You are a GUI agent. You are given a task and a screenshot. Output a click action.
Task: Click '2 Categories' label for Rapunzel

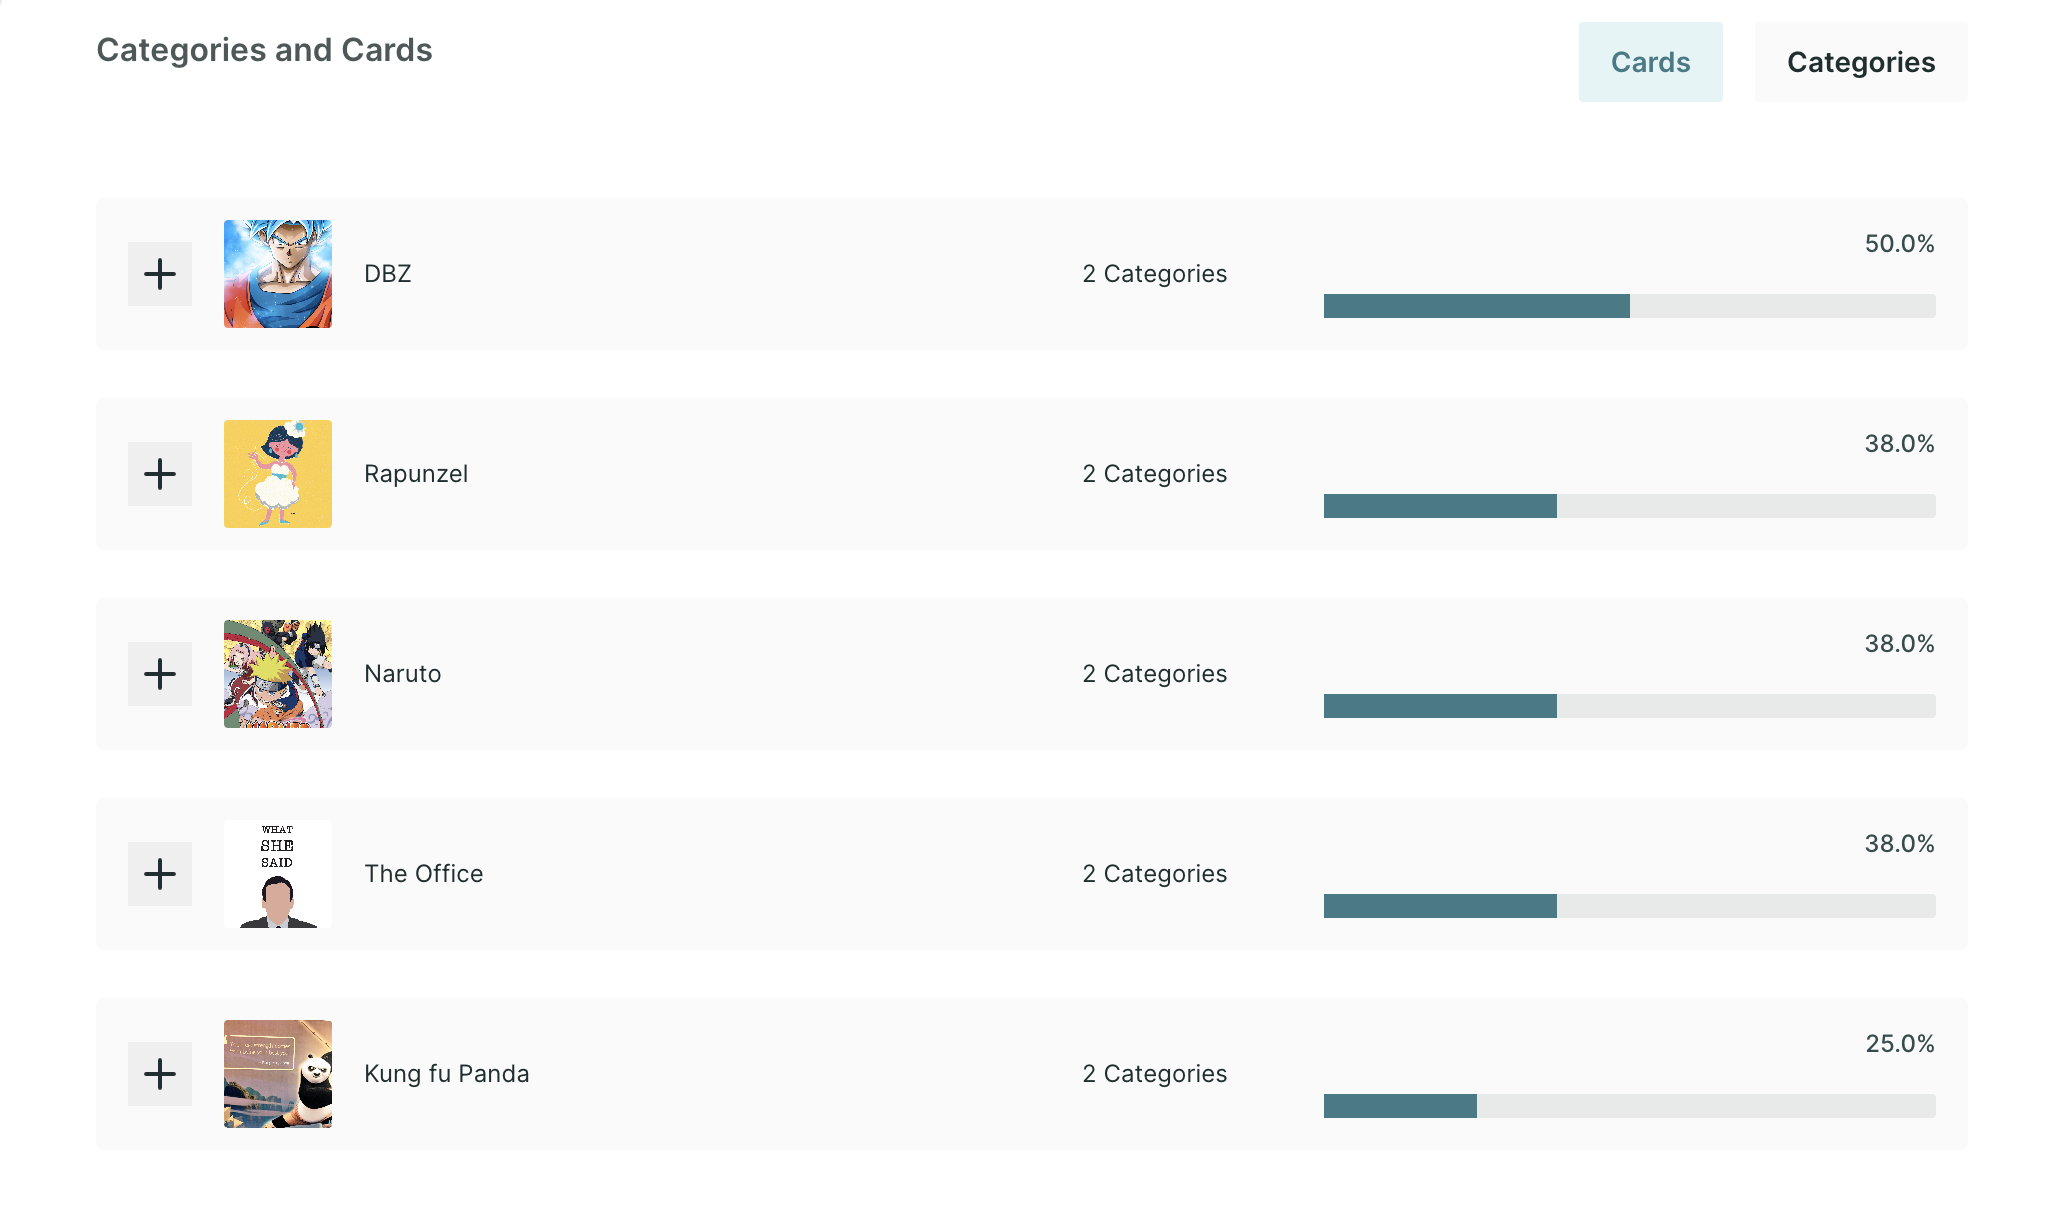click(1155, 474)
